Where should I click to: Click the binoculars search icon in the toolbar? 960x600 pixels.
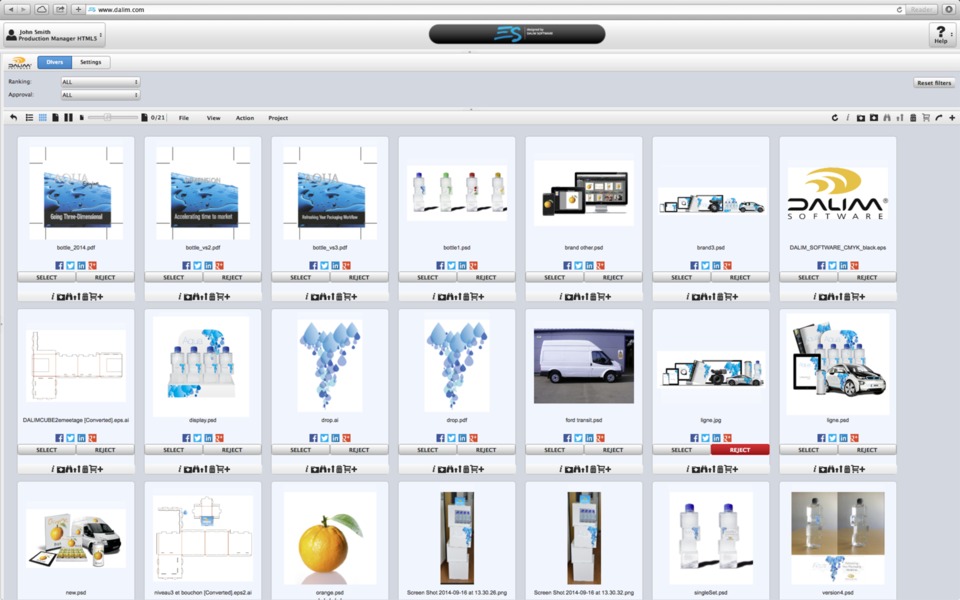(x=886, y=118)
